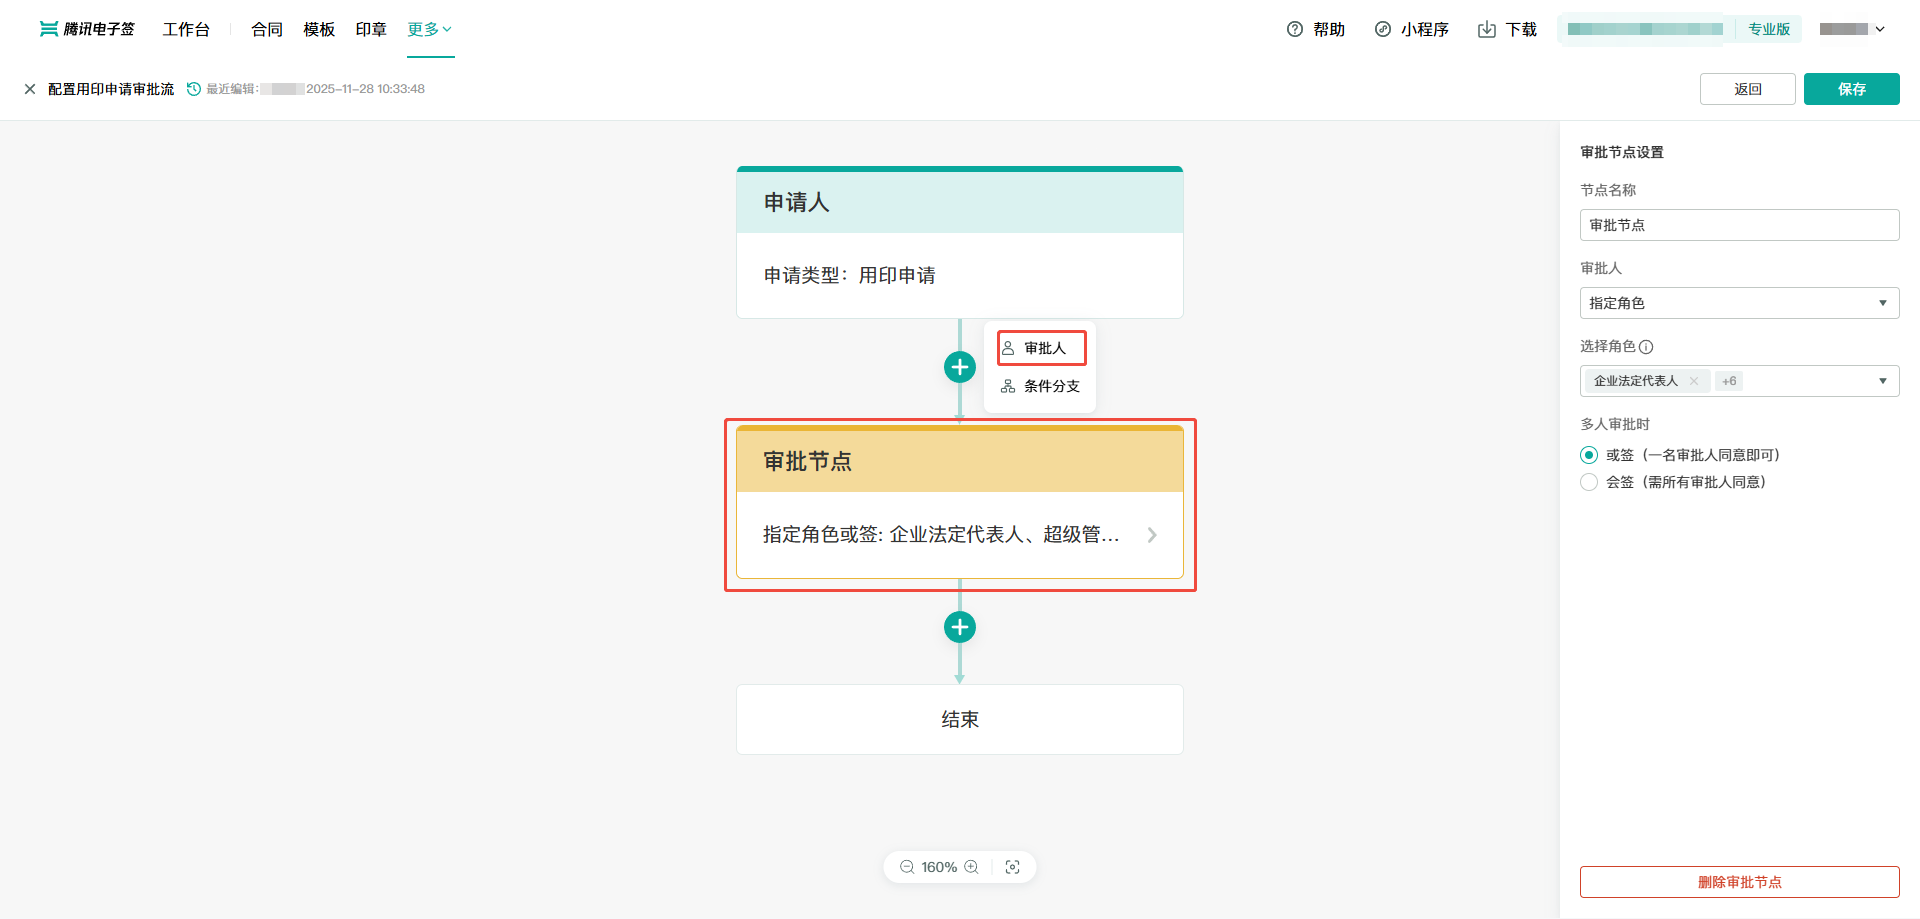Click the 保存 button

(1851, 89)
